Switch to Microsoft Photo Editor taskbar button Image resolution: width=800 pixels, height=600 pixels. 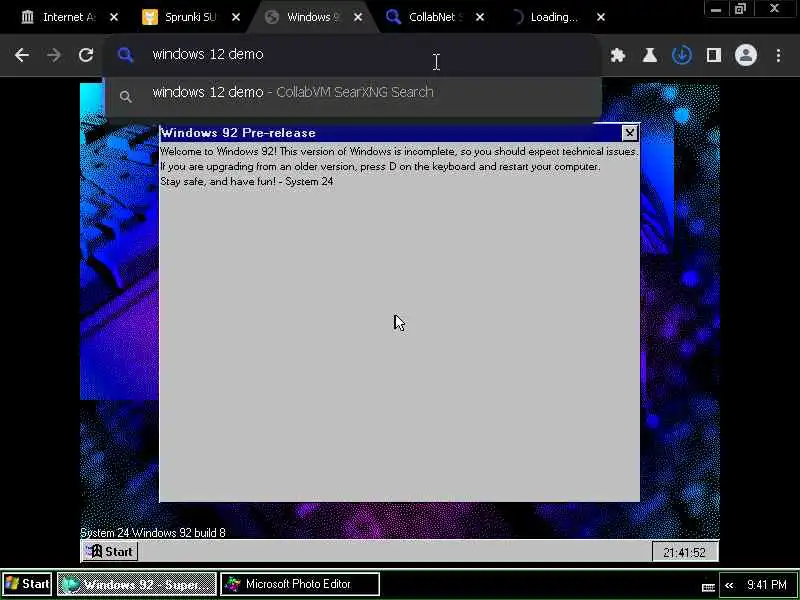tap(300, 584)
